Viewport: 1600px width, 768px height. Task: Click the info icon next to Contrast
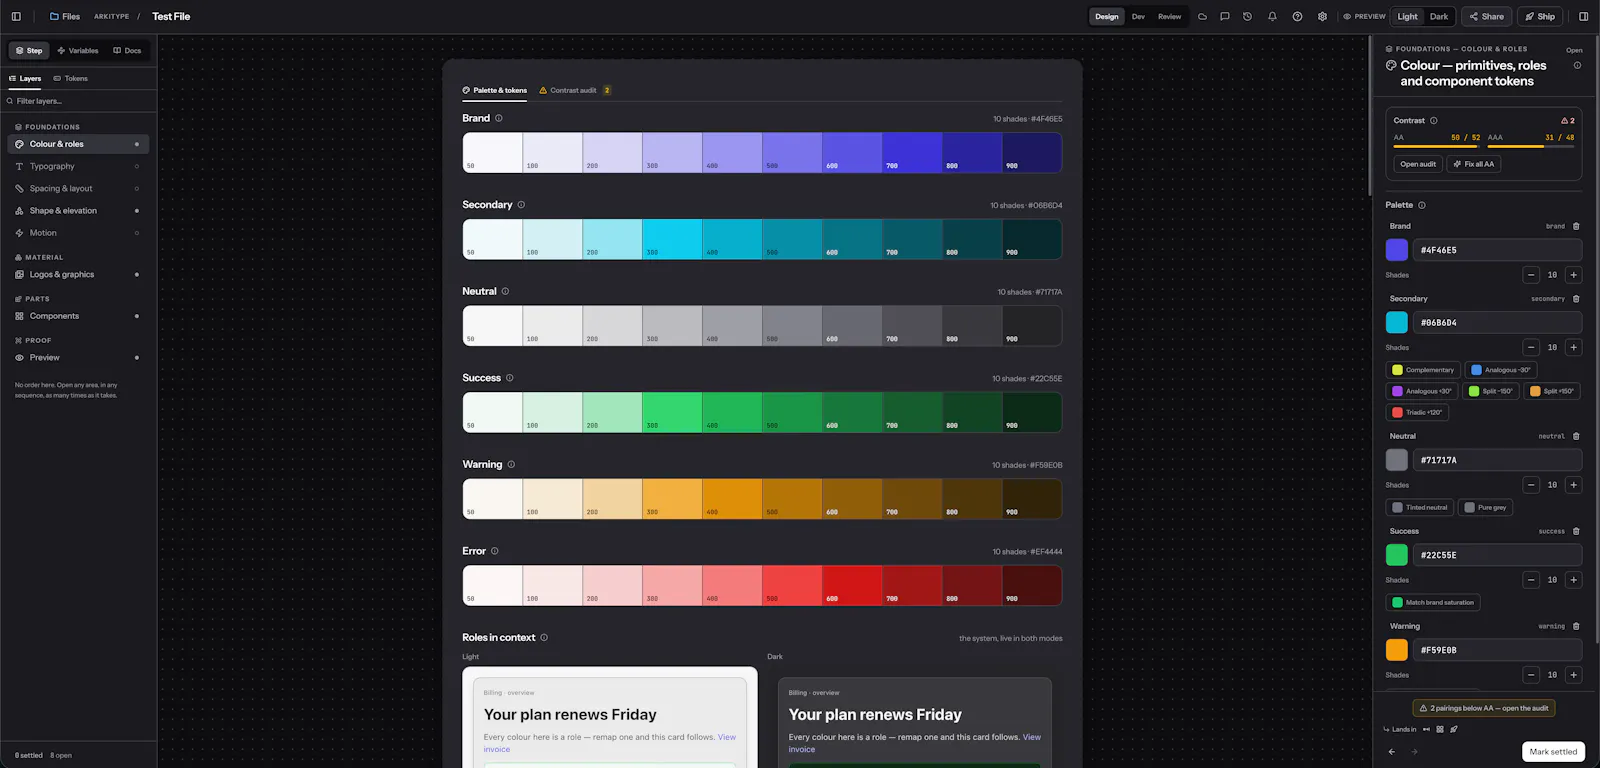[1433, 120]
